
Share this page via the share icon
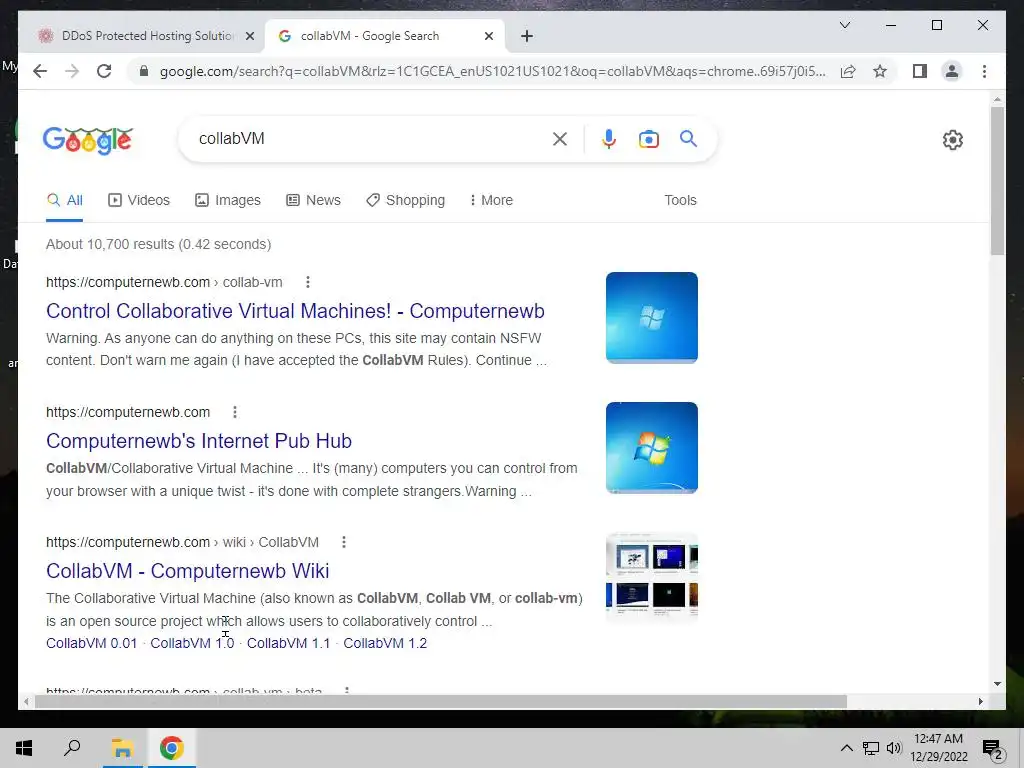[x=848, y=71]
